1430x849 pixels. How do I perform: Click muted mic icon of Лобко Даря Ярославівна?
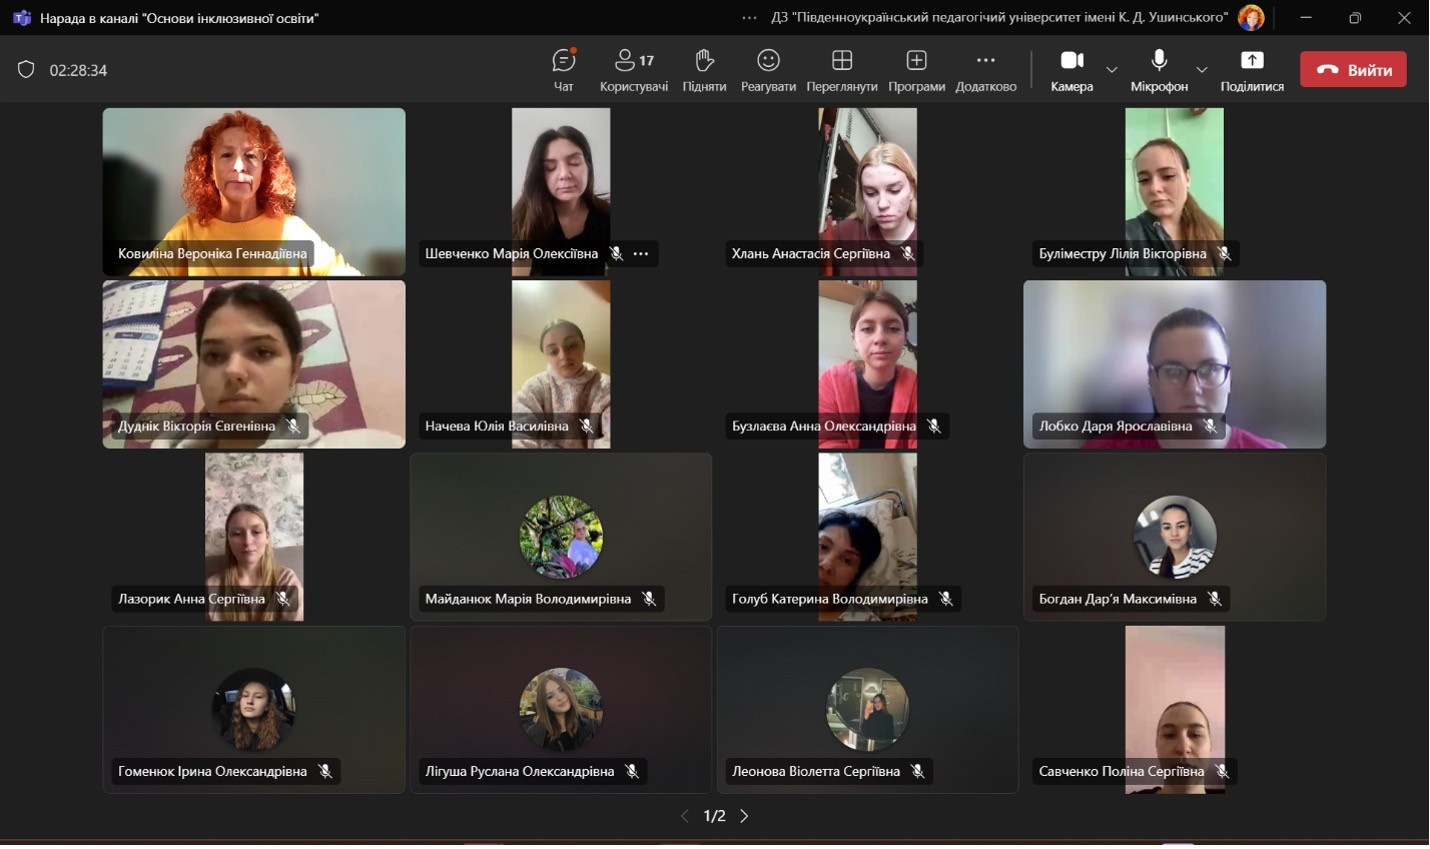pos(1210,426)
